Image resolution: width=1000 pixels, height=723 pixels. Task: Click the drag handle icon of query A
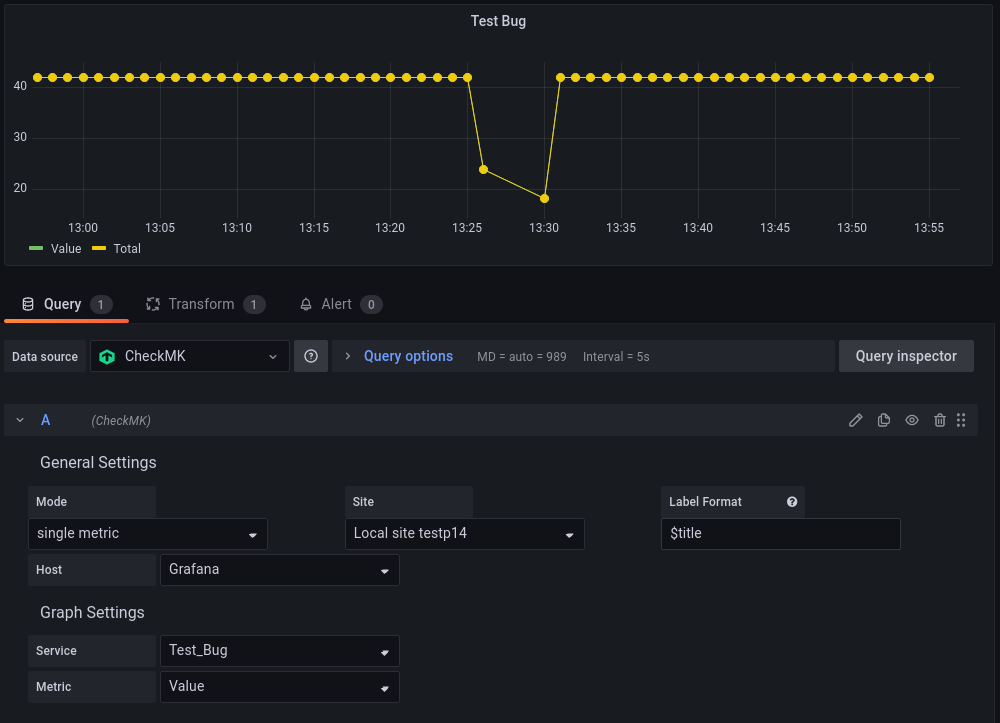[x=961, y=421]
